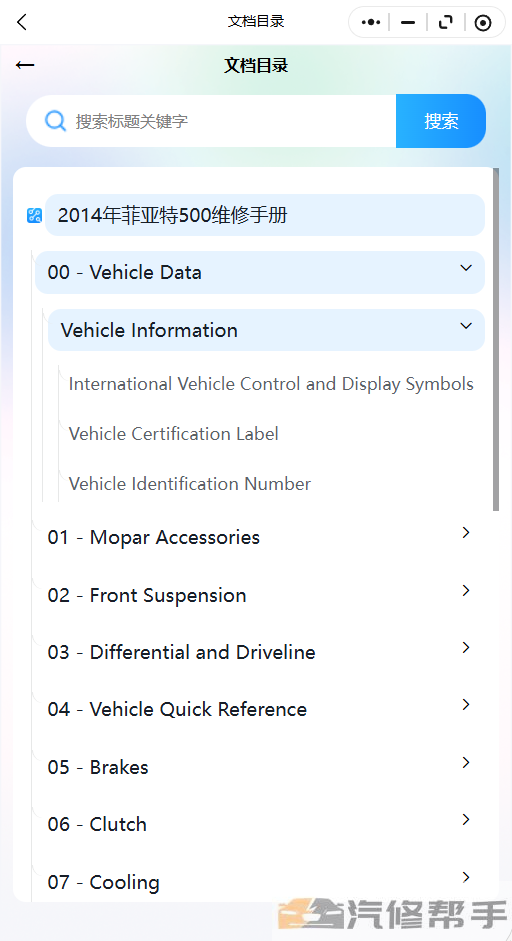
Task: Expand 02 - Front Suspension chevron
Action: pyautogui.click(x=466, y=591)
